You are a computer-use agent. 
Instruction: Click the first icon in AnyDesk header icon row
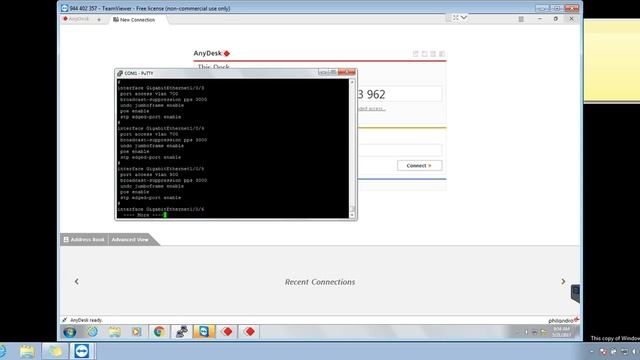[x=416, y=54]
